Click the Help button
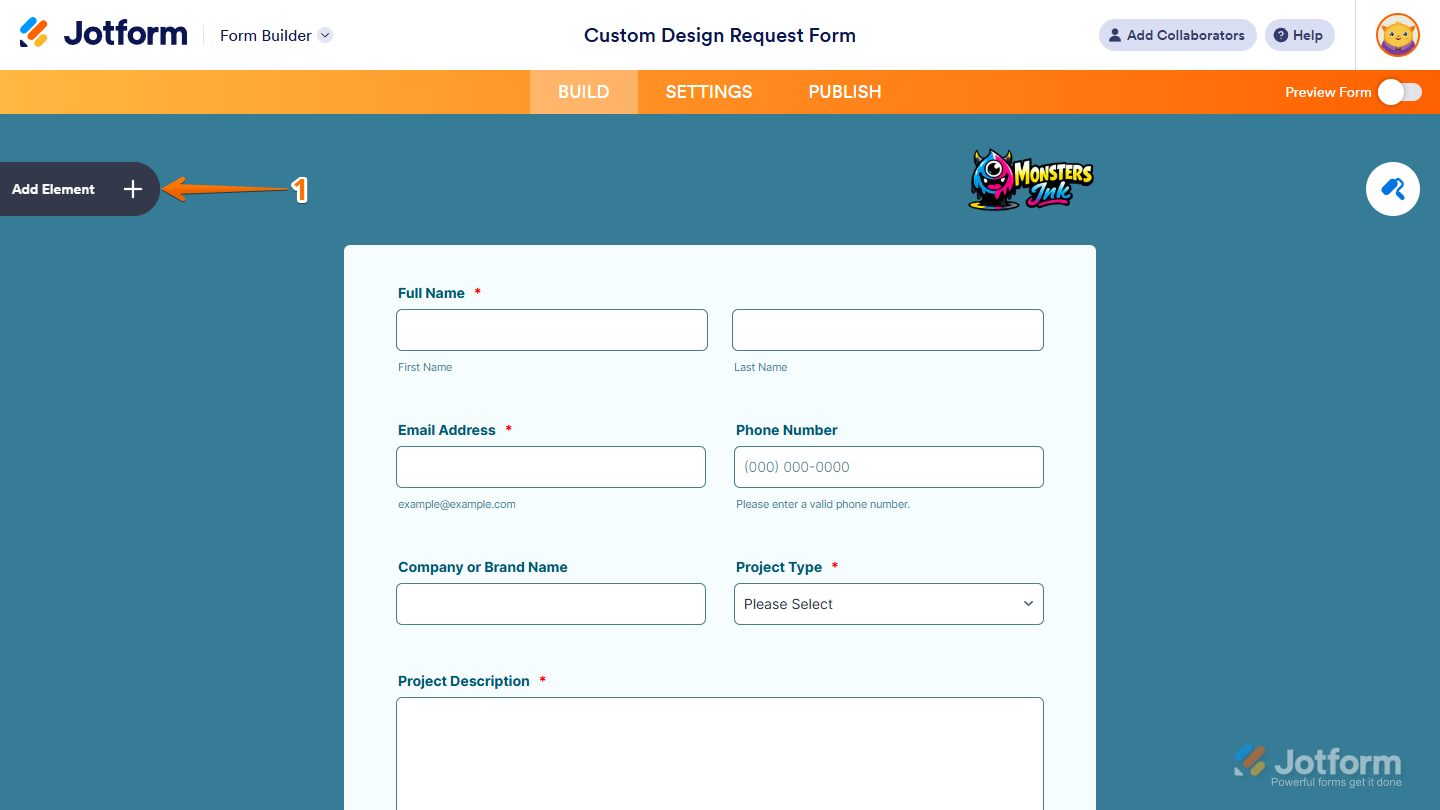Image resolution: width=1440 pixels, height=810 pixels. pos(1299,35)
